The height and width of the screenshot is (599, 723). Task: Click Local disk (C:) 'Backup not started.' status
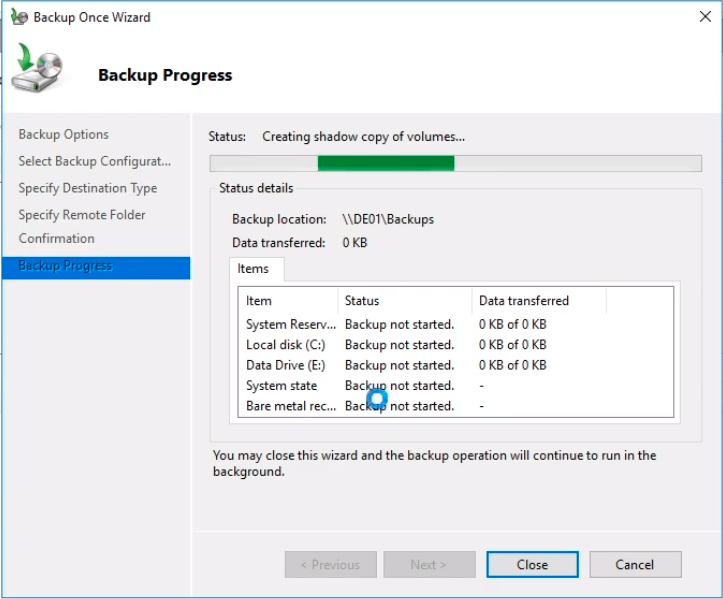pos(399,345)
